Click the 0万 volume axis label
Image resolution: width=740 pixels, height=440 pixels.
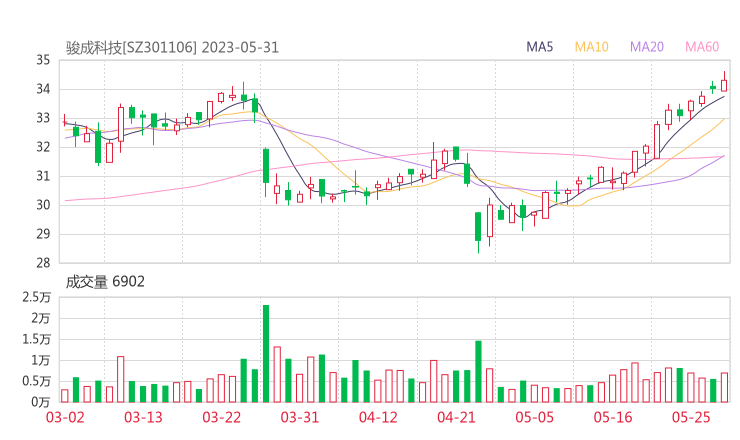(x=41, y=402)
